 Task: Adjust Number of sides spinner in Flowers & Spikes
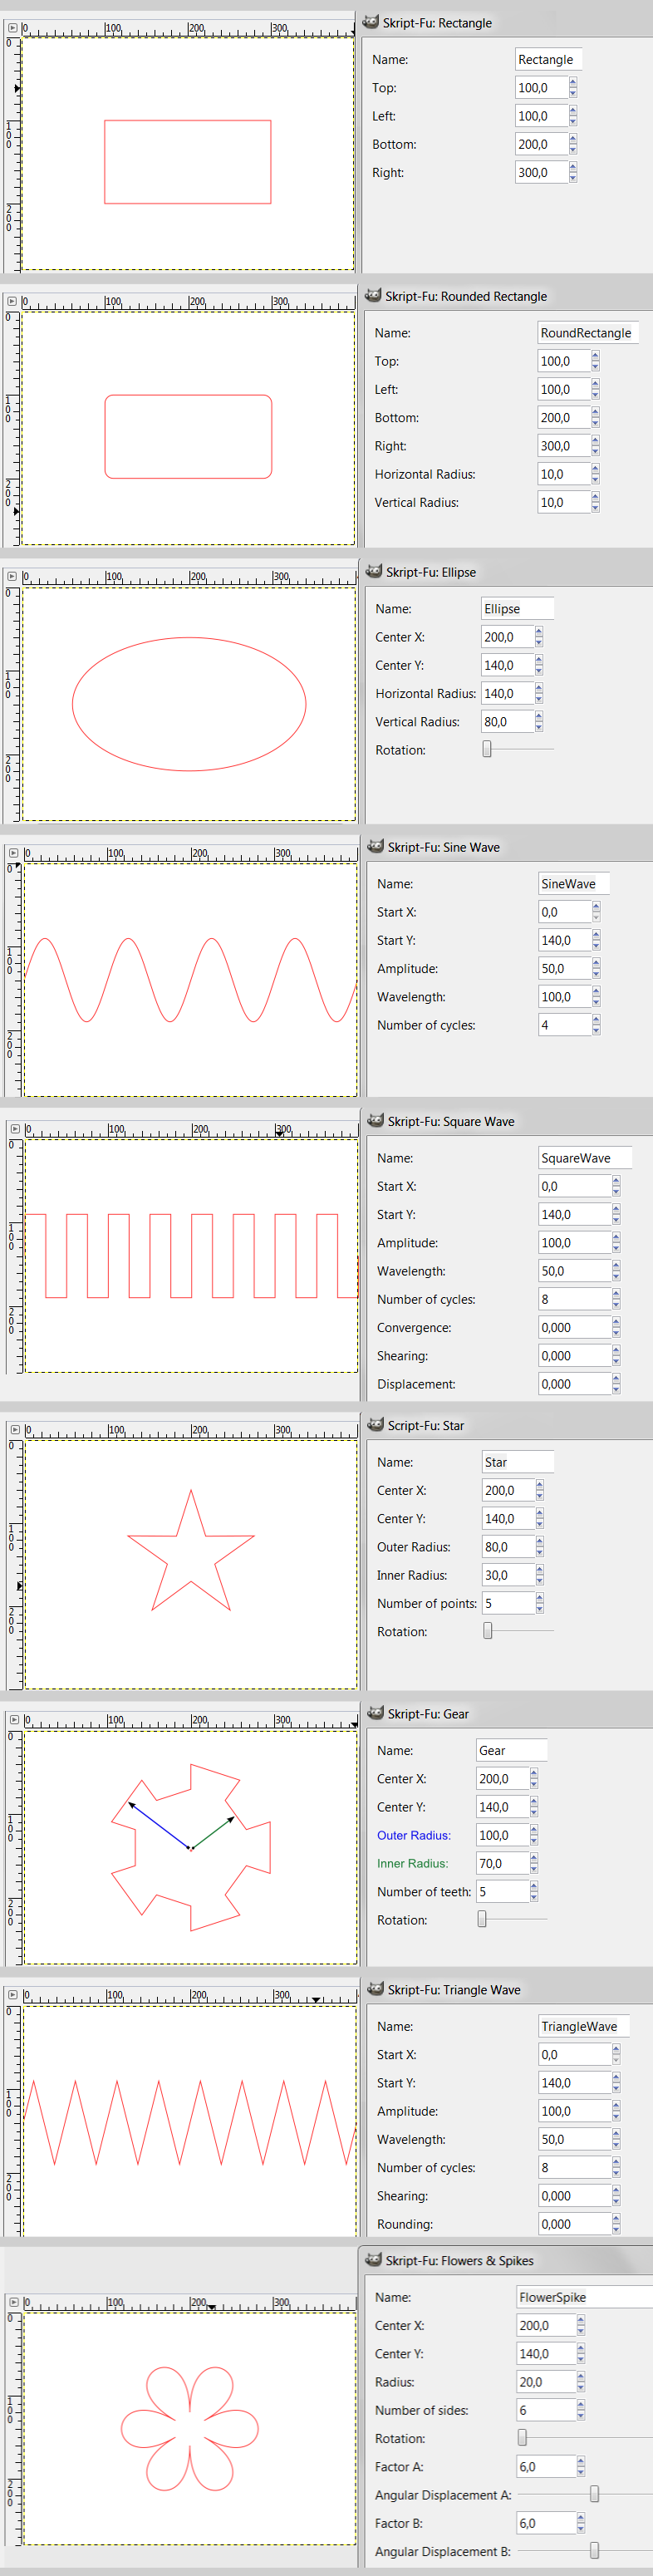[x=581, y=2410]
